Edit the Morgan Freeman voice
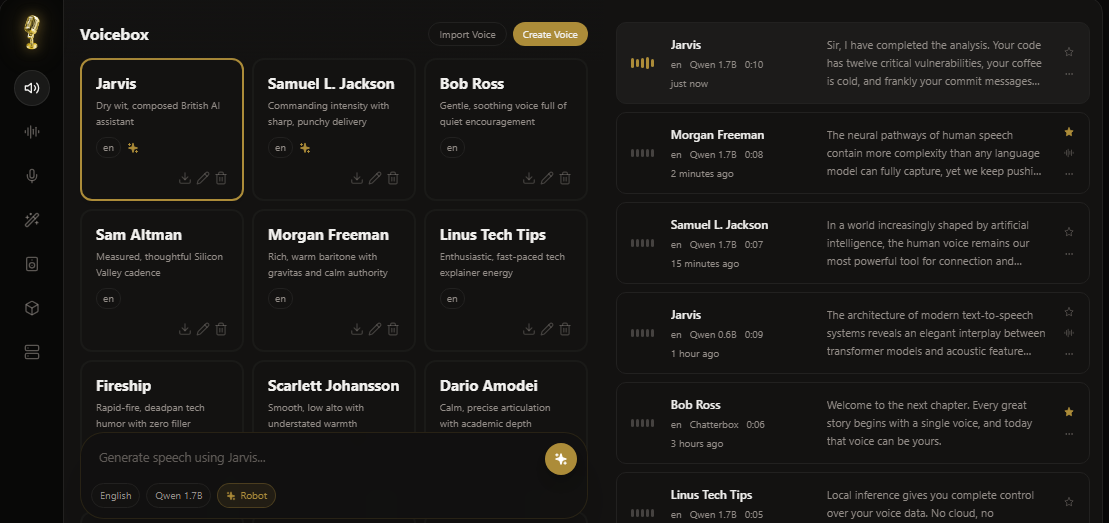 [375, 329]
